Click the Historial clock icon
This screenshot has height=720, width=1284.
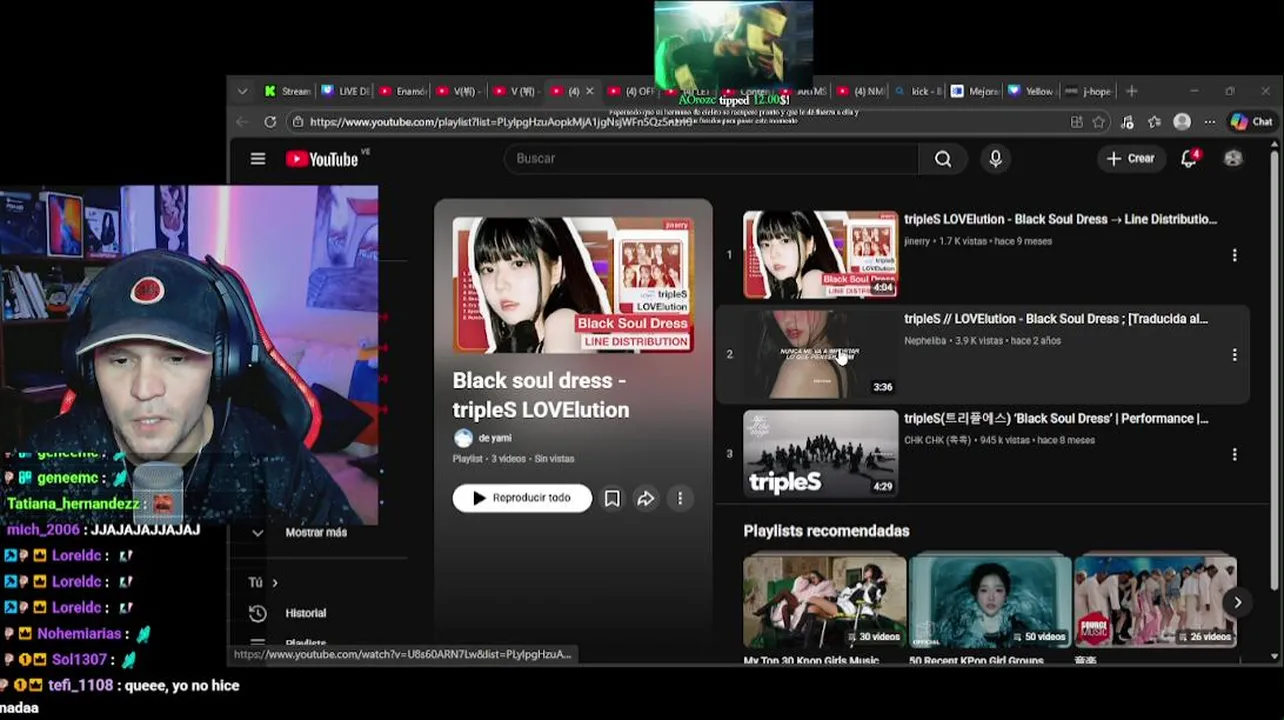(258, 613)
